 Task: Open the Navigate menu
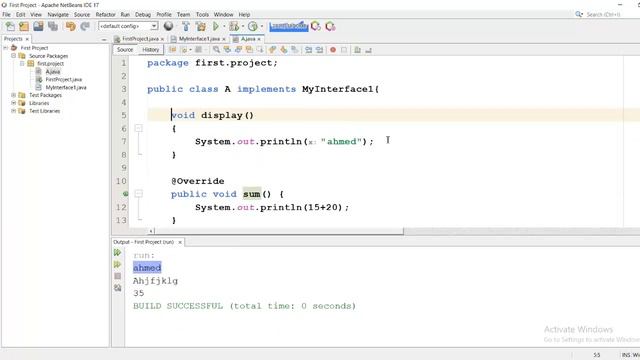click(58, 14)
